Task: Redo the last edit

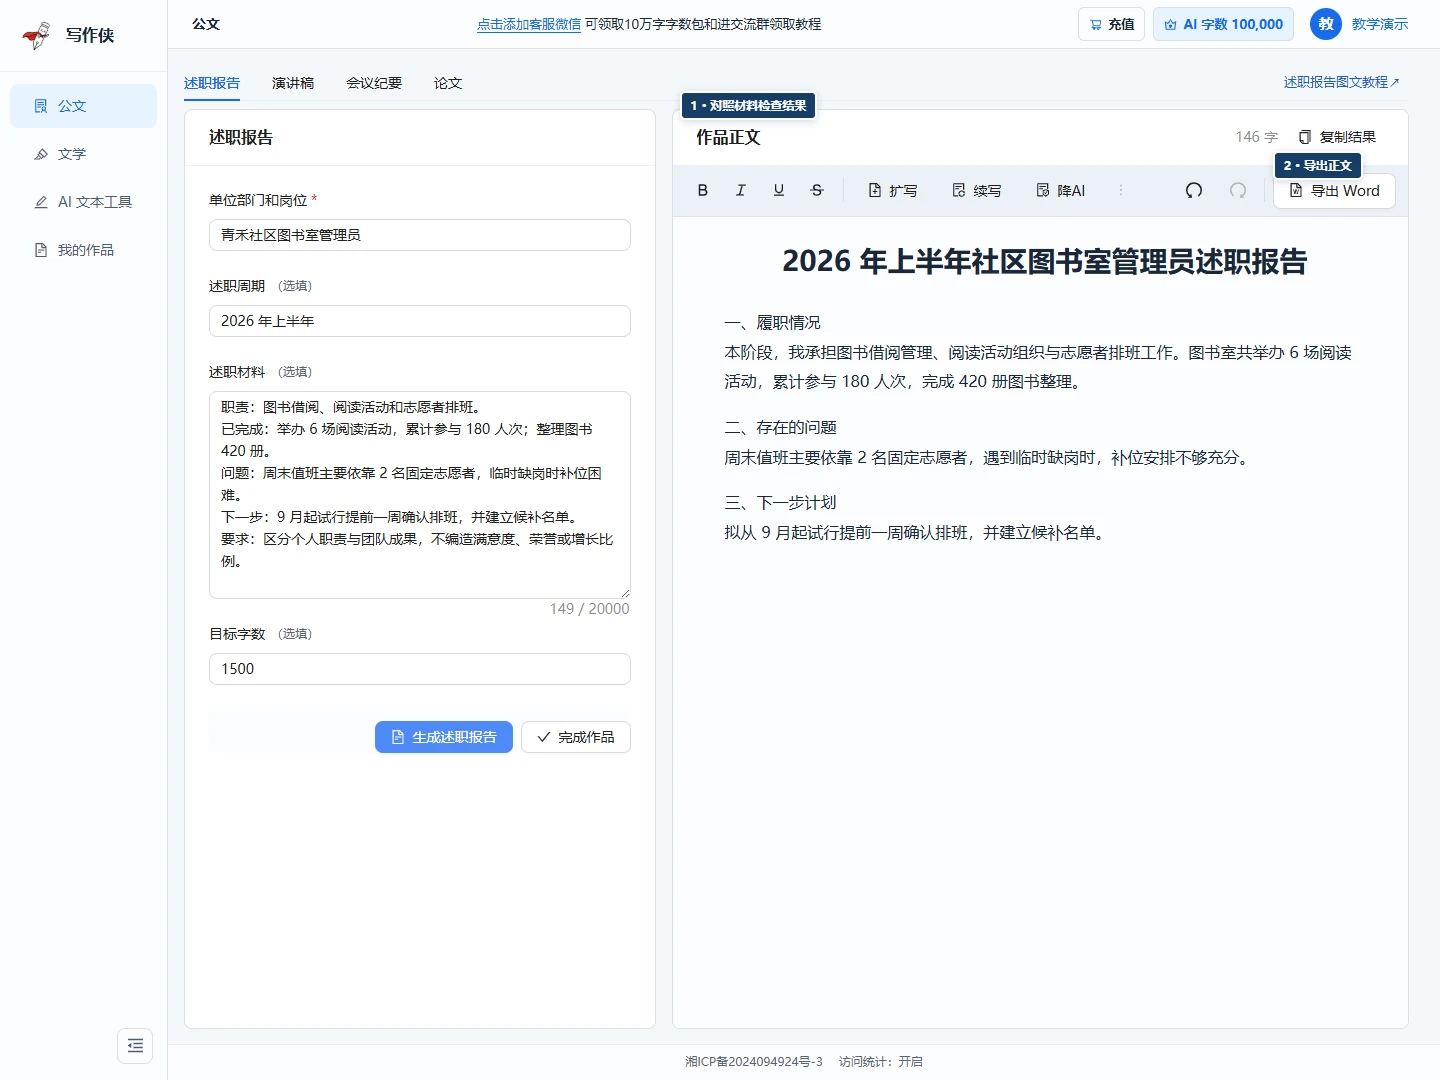Action: (1238, 190)
